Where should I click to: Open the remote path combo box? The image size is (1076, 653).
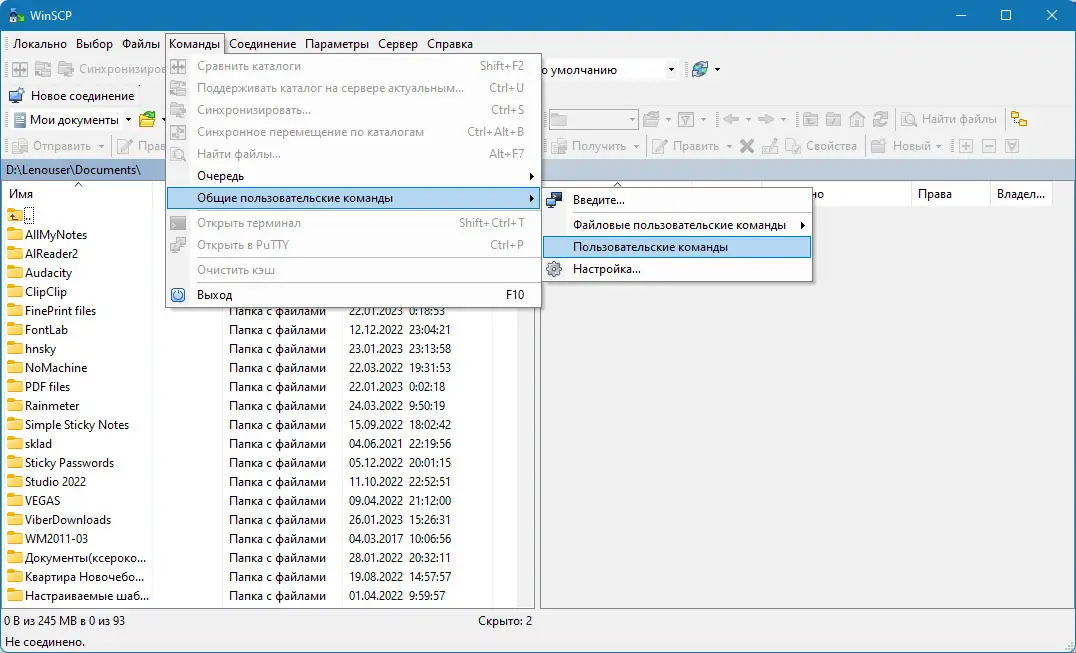593,120
